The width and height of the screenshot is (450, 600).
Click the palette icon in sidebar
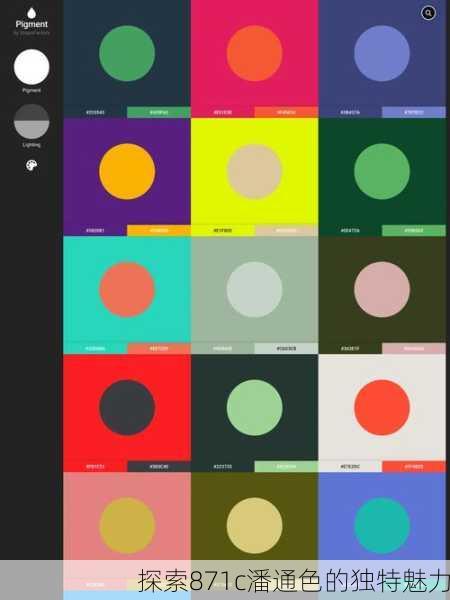31,165
